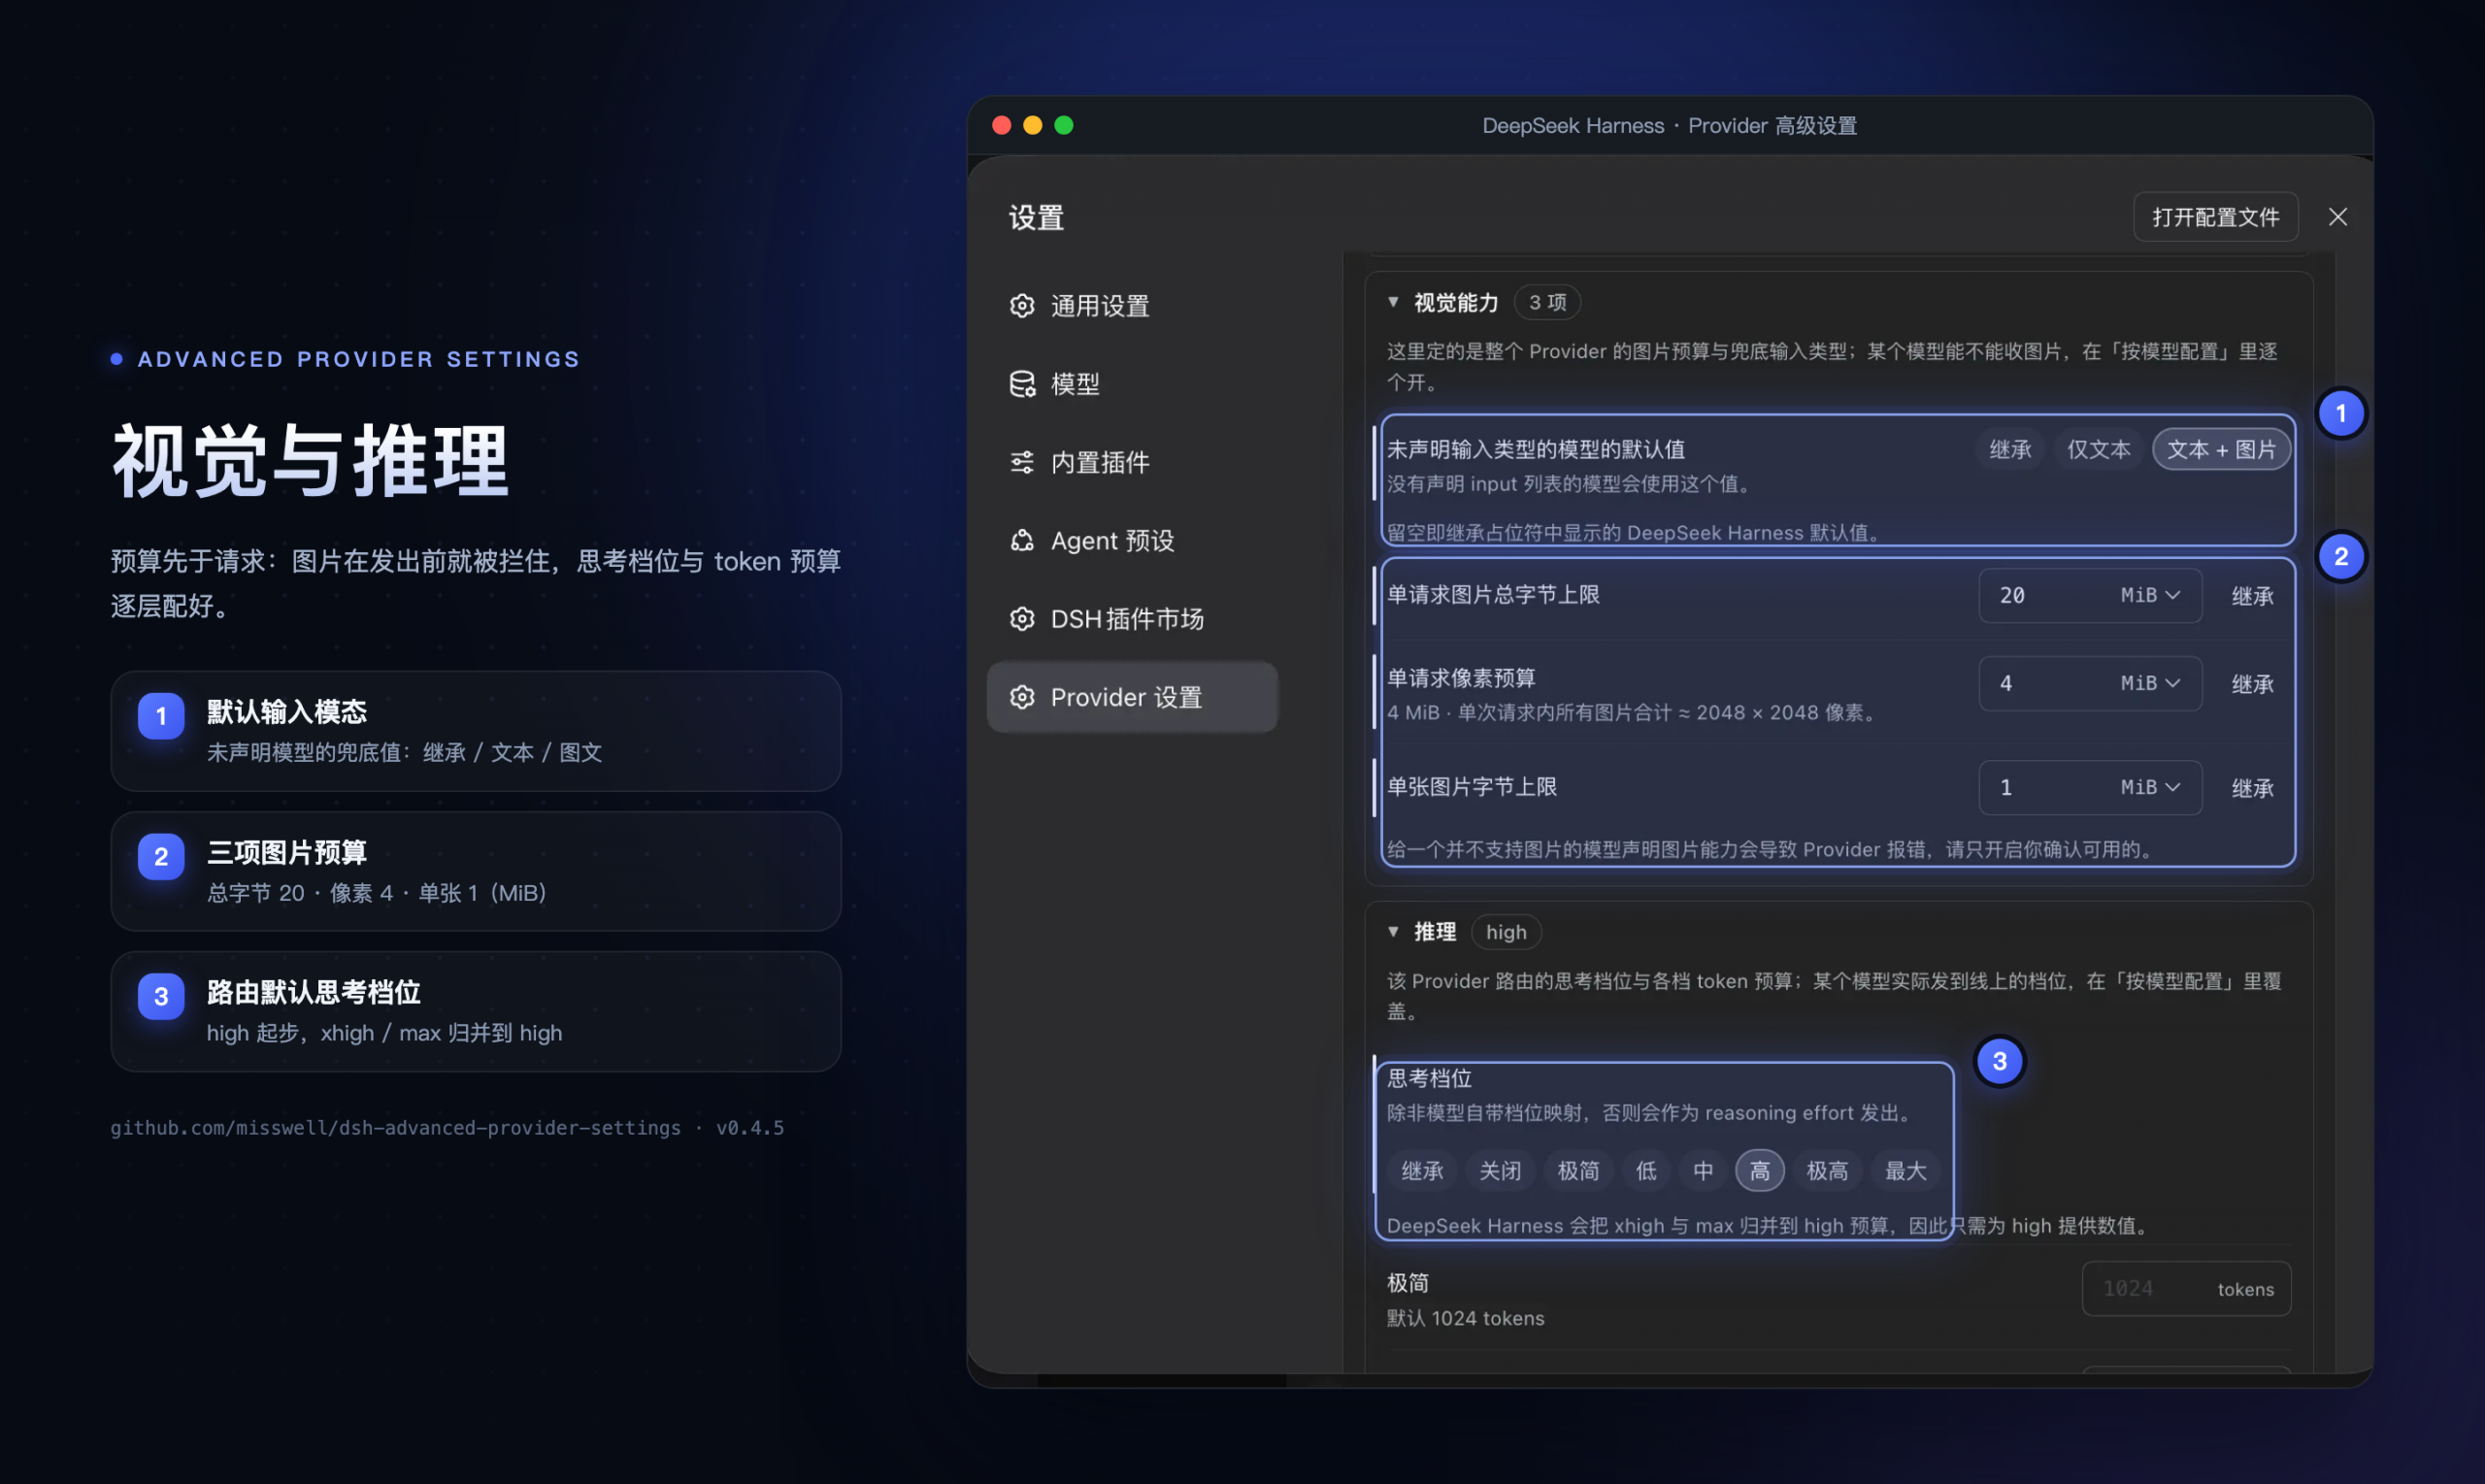Open the 通用设置 section
This screenshot has width=2485, height=1484.
(x=1132, y=306)
